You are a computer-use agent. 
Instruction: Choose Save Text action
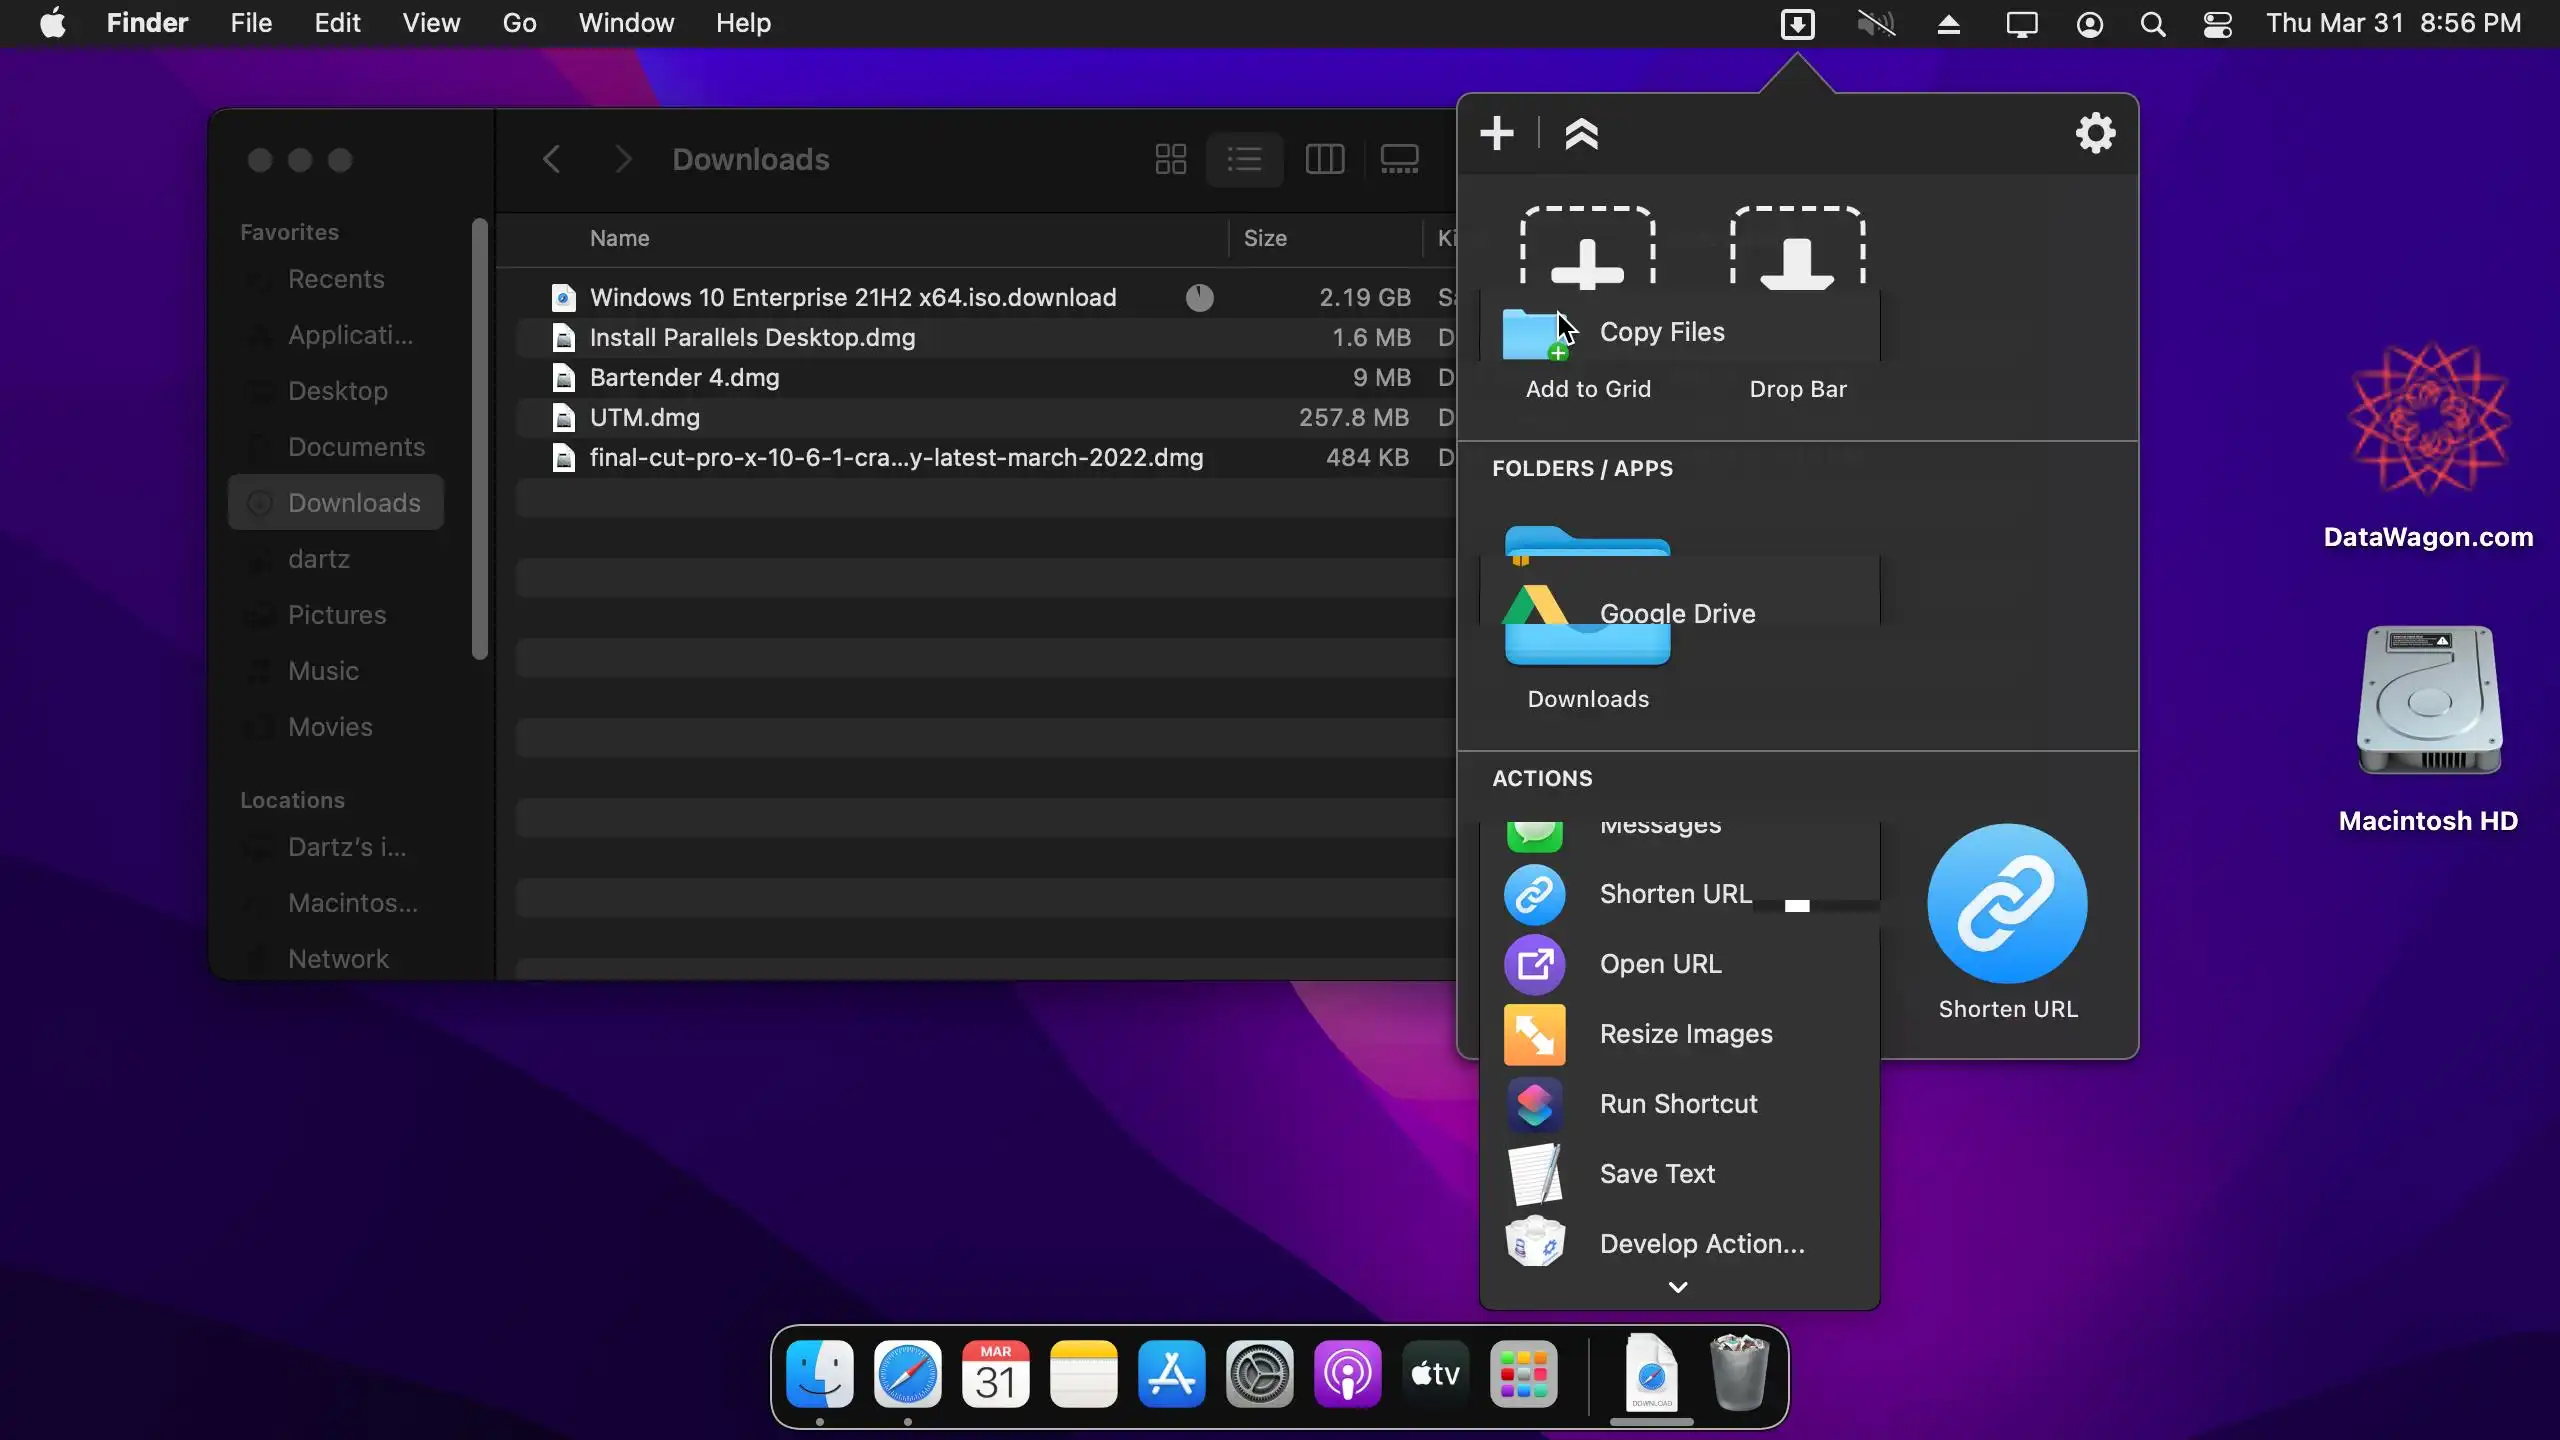point(1657,1174)
